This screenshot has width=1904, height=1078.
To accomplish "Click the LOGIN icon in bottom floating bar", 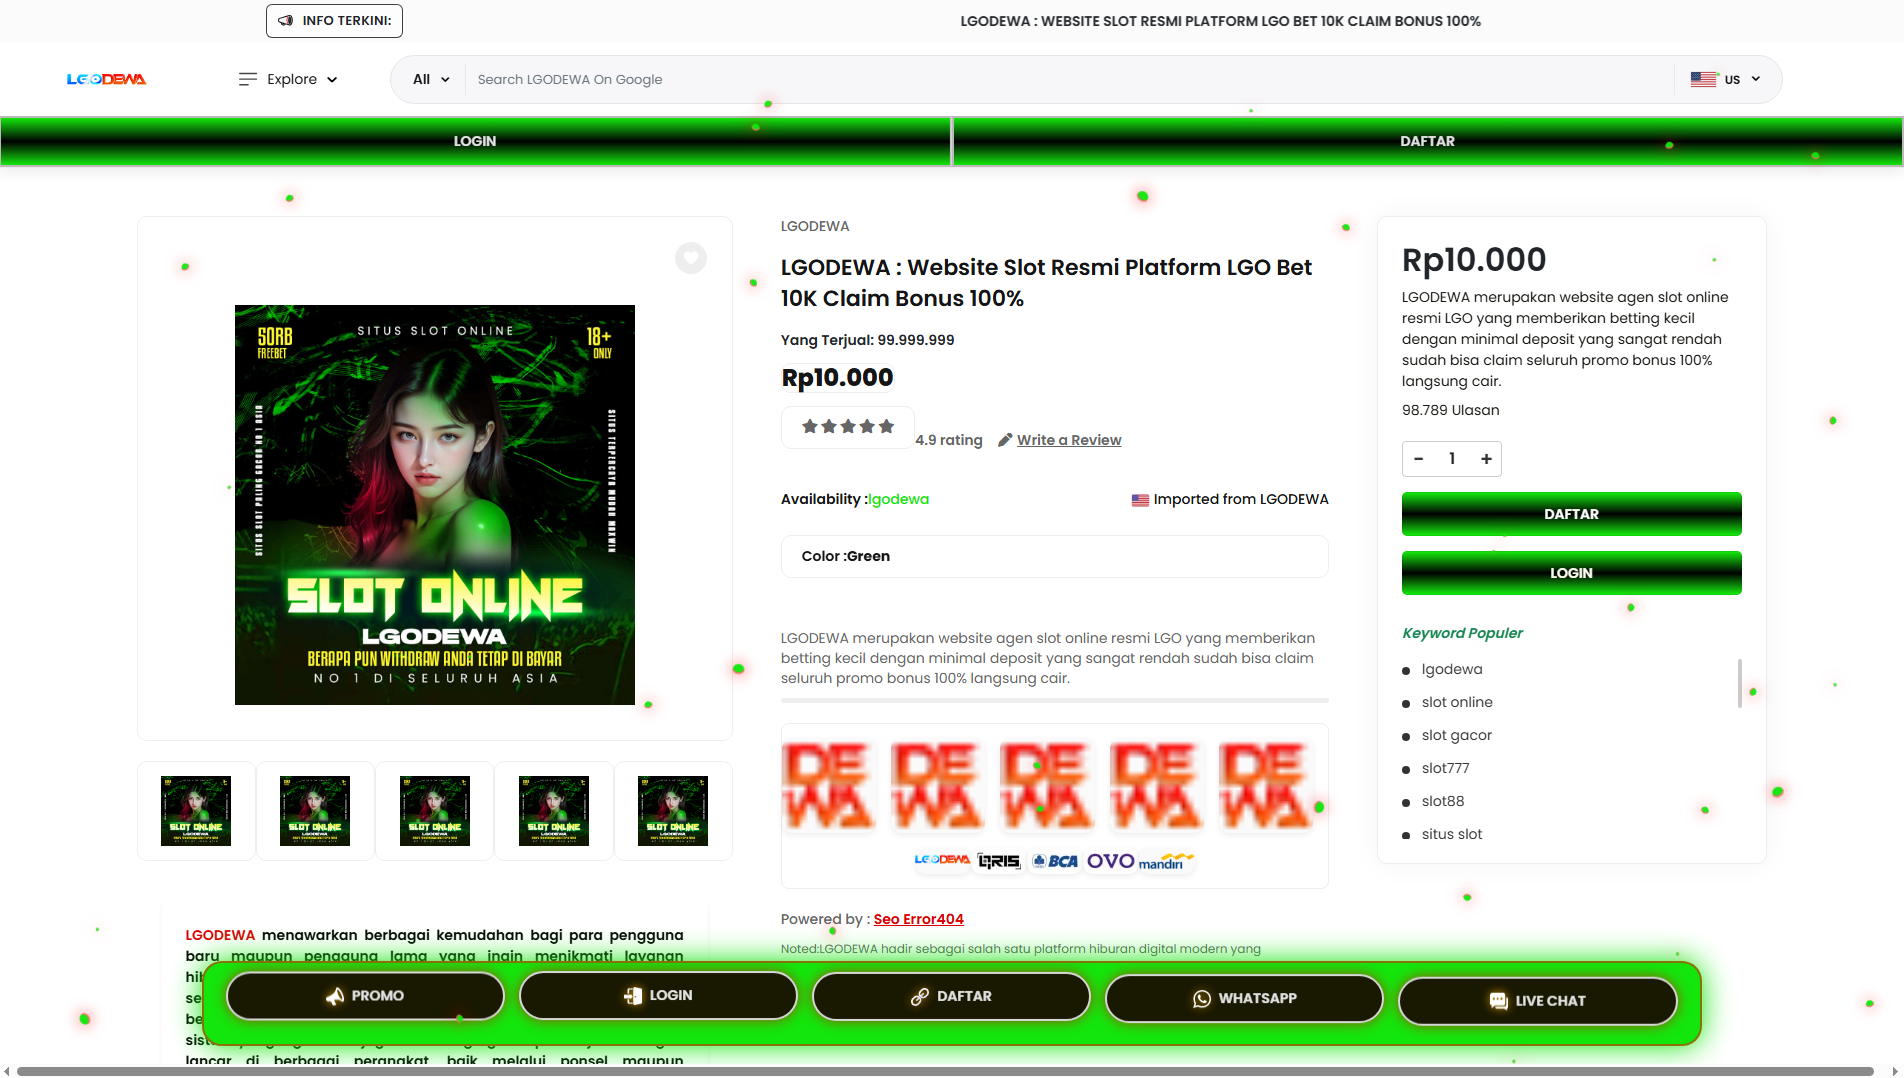I will pyautogui.click(x=633, y=996).
